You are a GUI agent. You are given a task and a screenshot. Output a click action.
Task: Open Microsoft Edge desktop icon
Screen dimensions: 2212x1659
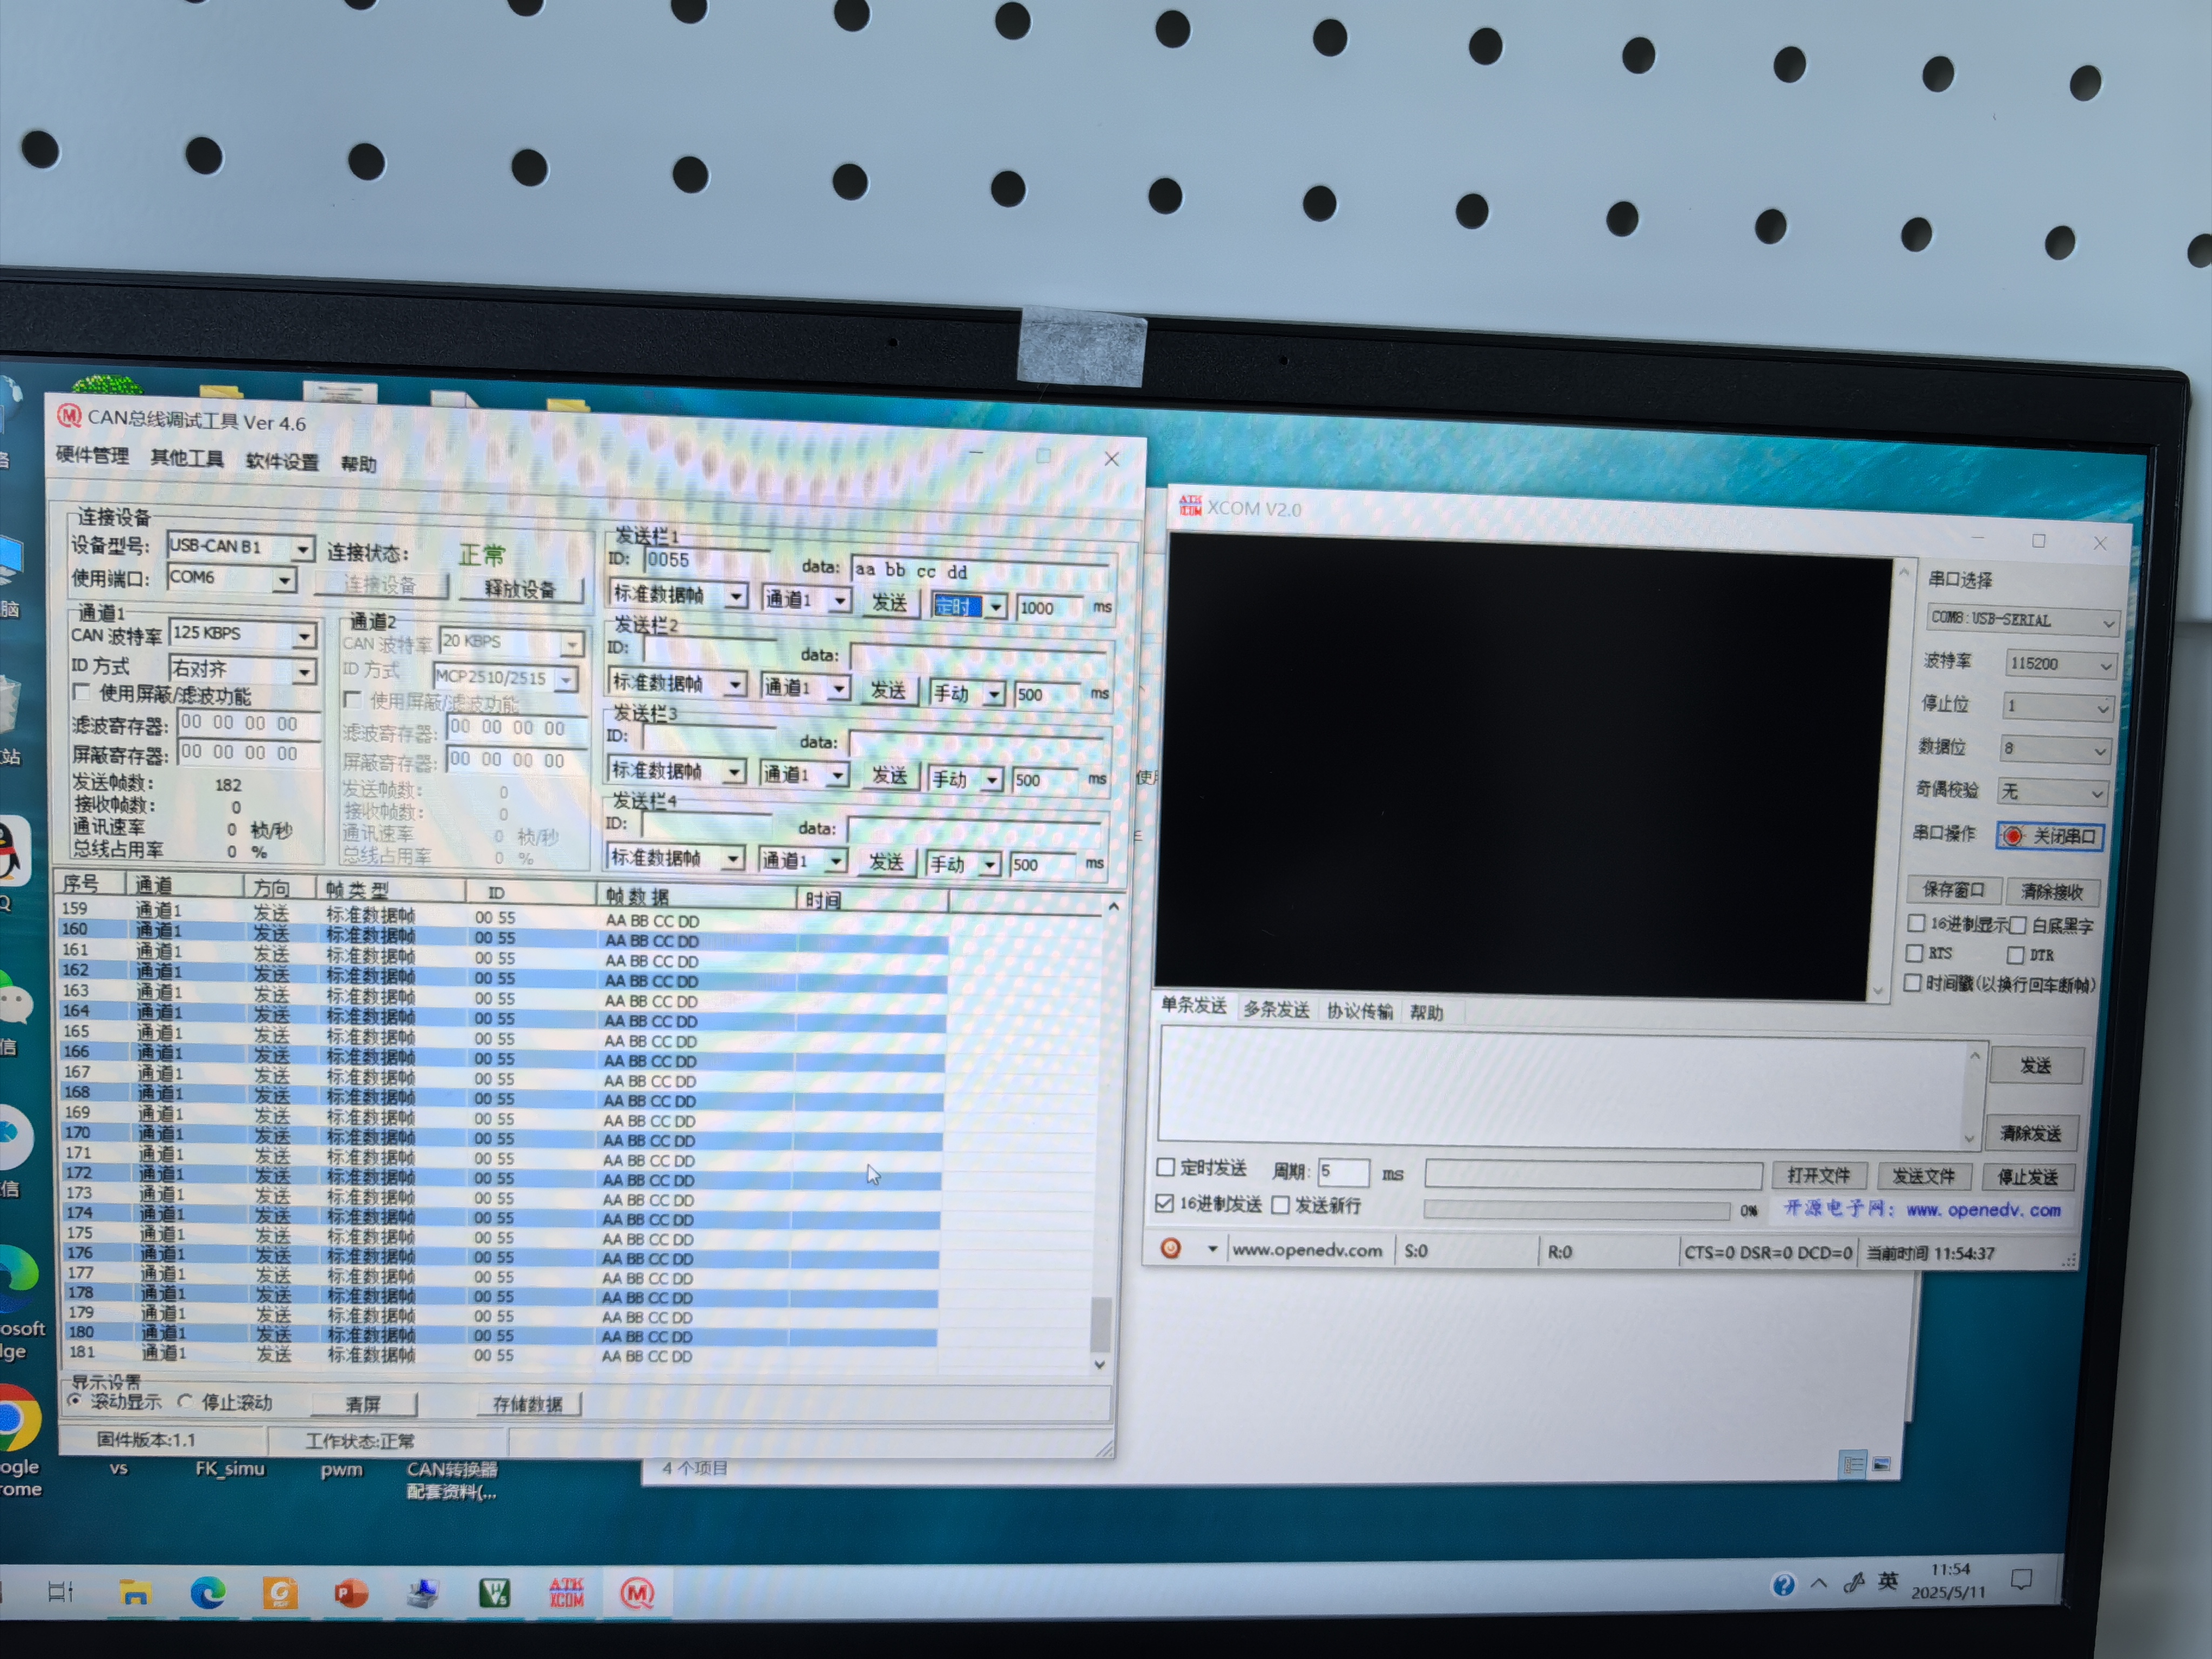[17, 1277]
